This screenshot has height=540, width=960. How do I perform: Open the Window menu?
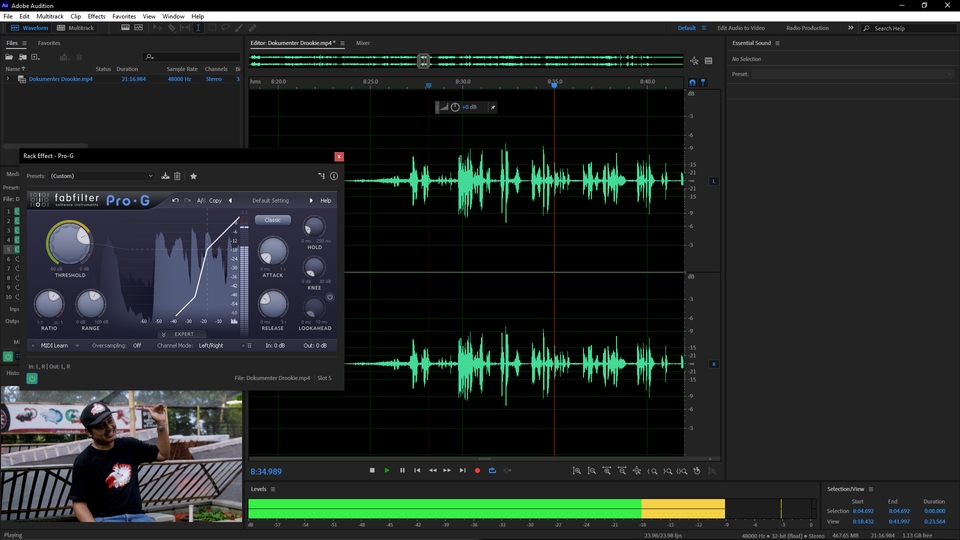[173, 17]
